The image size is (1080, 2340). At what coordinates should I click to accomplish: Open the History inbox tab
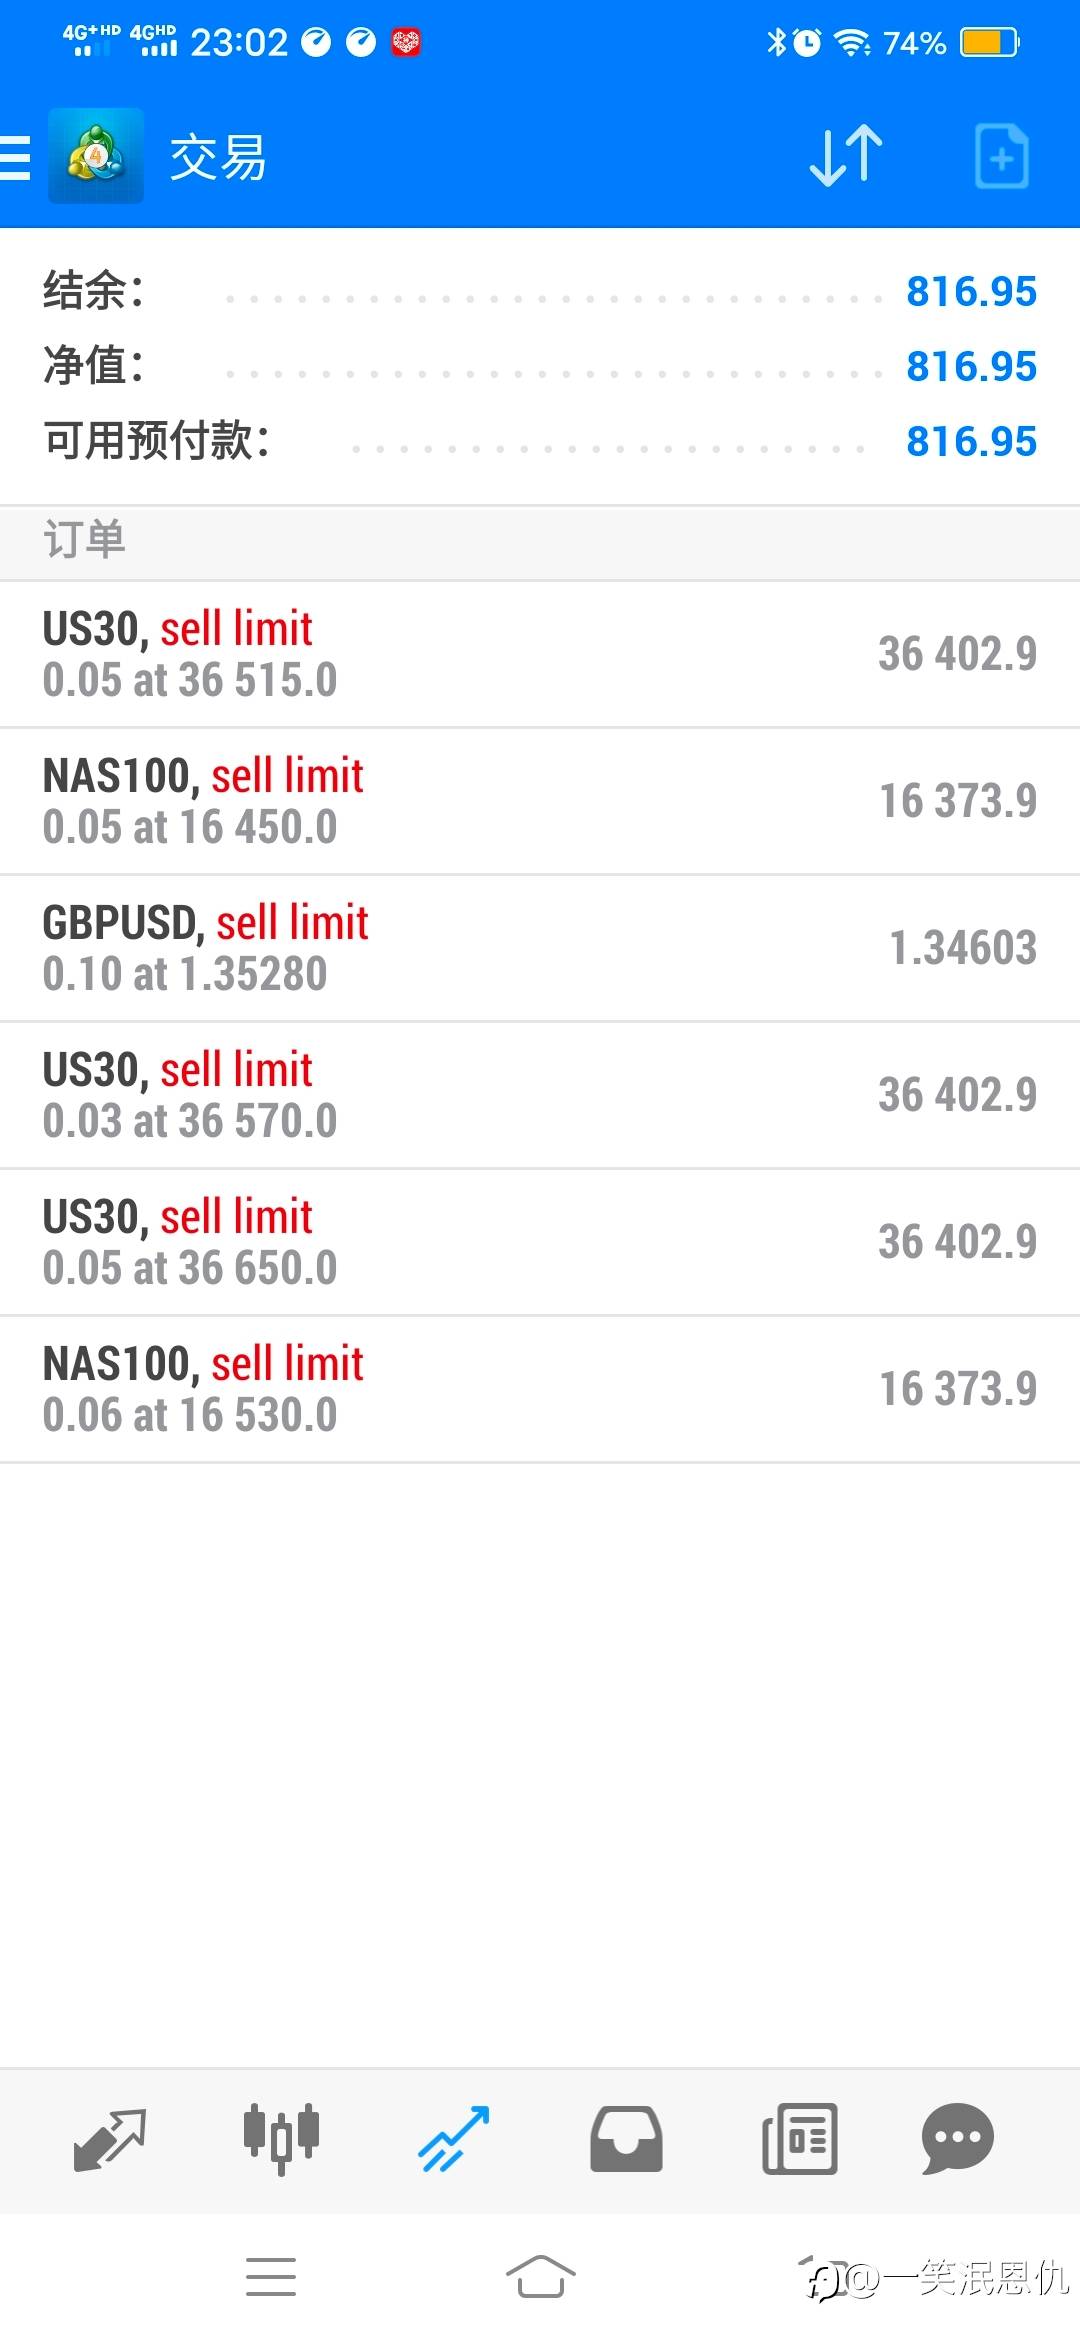coord(626,2139)
